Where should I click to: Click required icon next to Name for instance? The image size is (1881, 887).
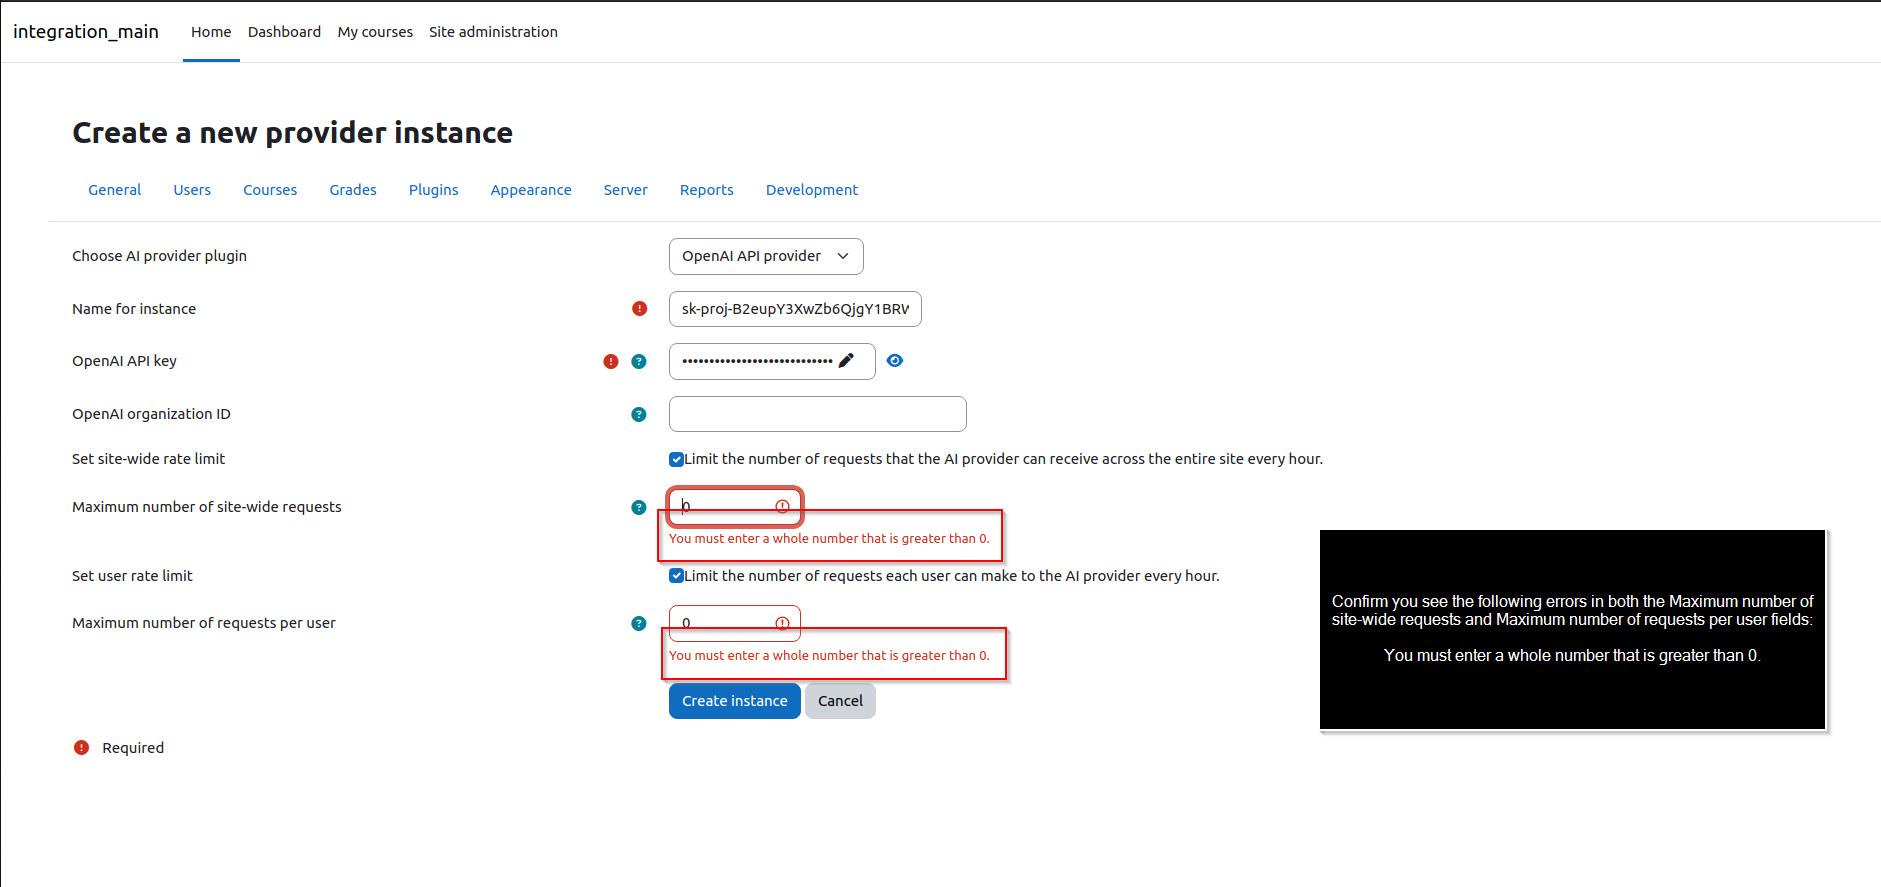pos(640,309)
